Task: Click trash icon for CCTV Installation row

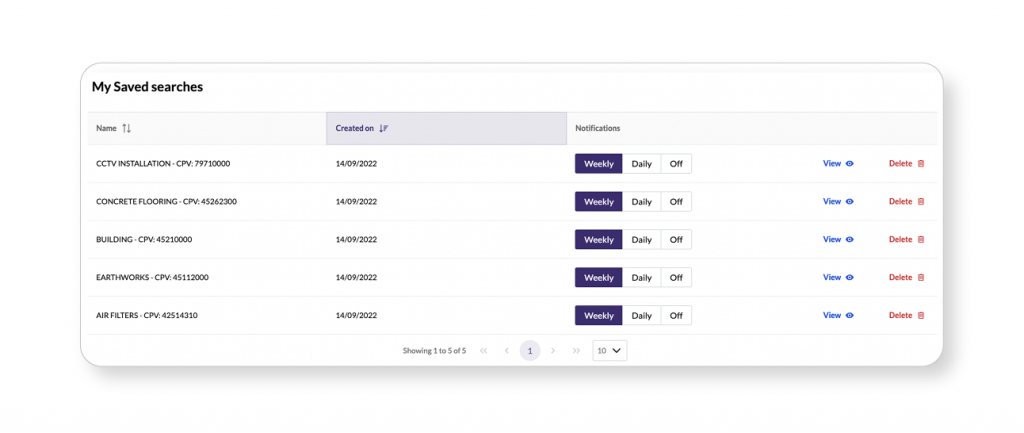Action: point(921,164)
